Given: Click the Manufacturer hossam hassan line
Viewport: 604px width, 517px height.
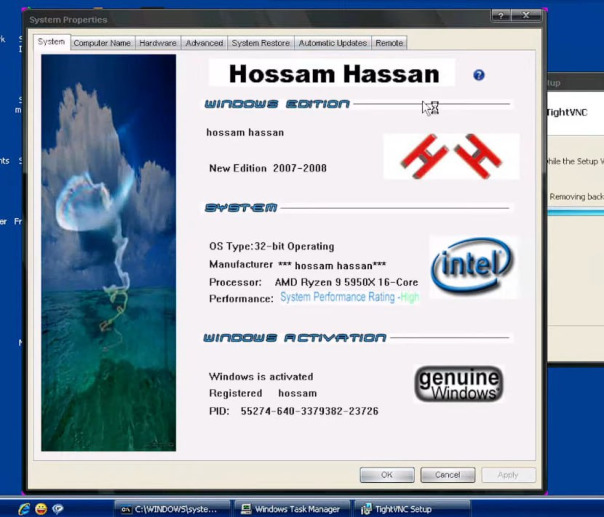Looking at the screenshot, I should pos(297,265).
